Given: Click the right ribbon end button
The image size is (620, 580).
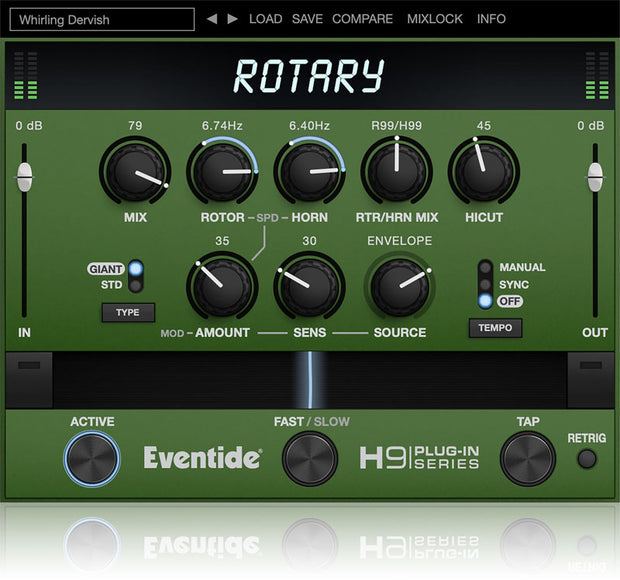Looking at the screenshot, I should 591,380.
